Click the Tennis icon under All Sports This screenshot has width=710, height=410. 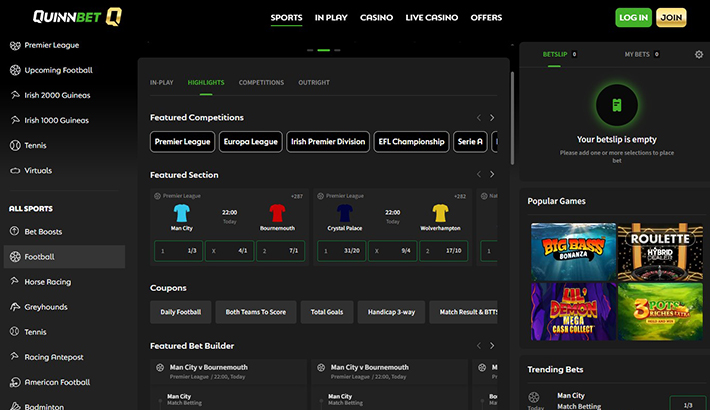(14, 332)
